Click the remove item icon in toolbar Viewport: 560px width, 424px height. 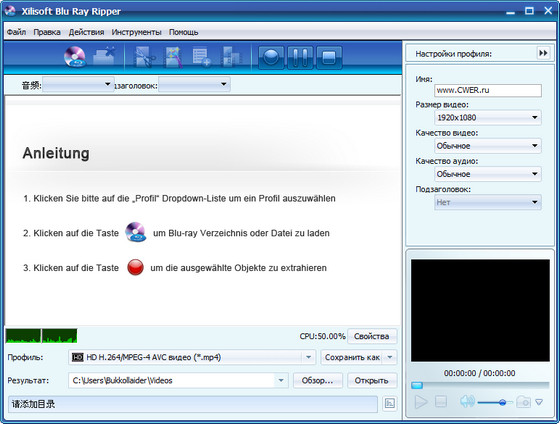point(104,56)
